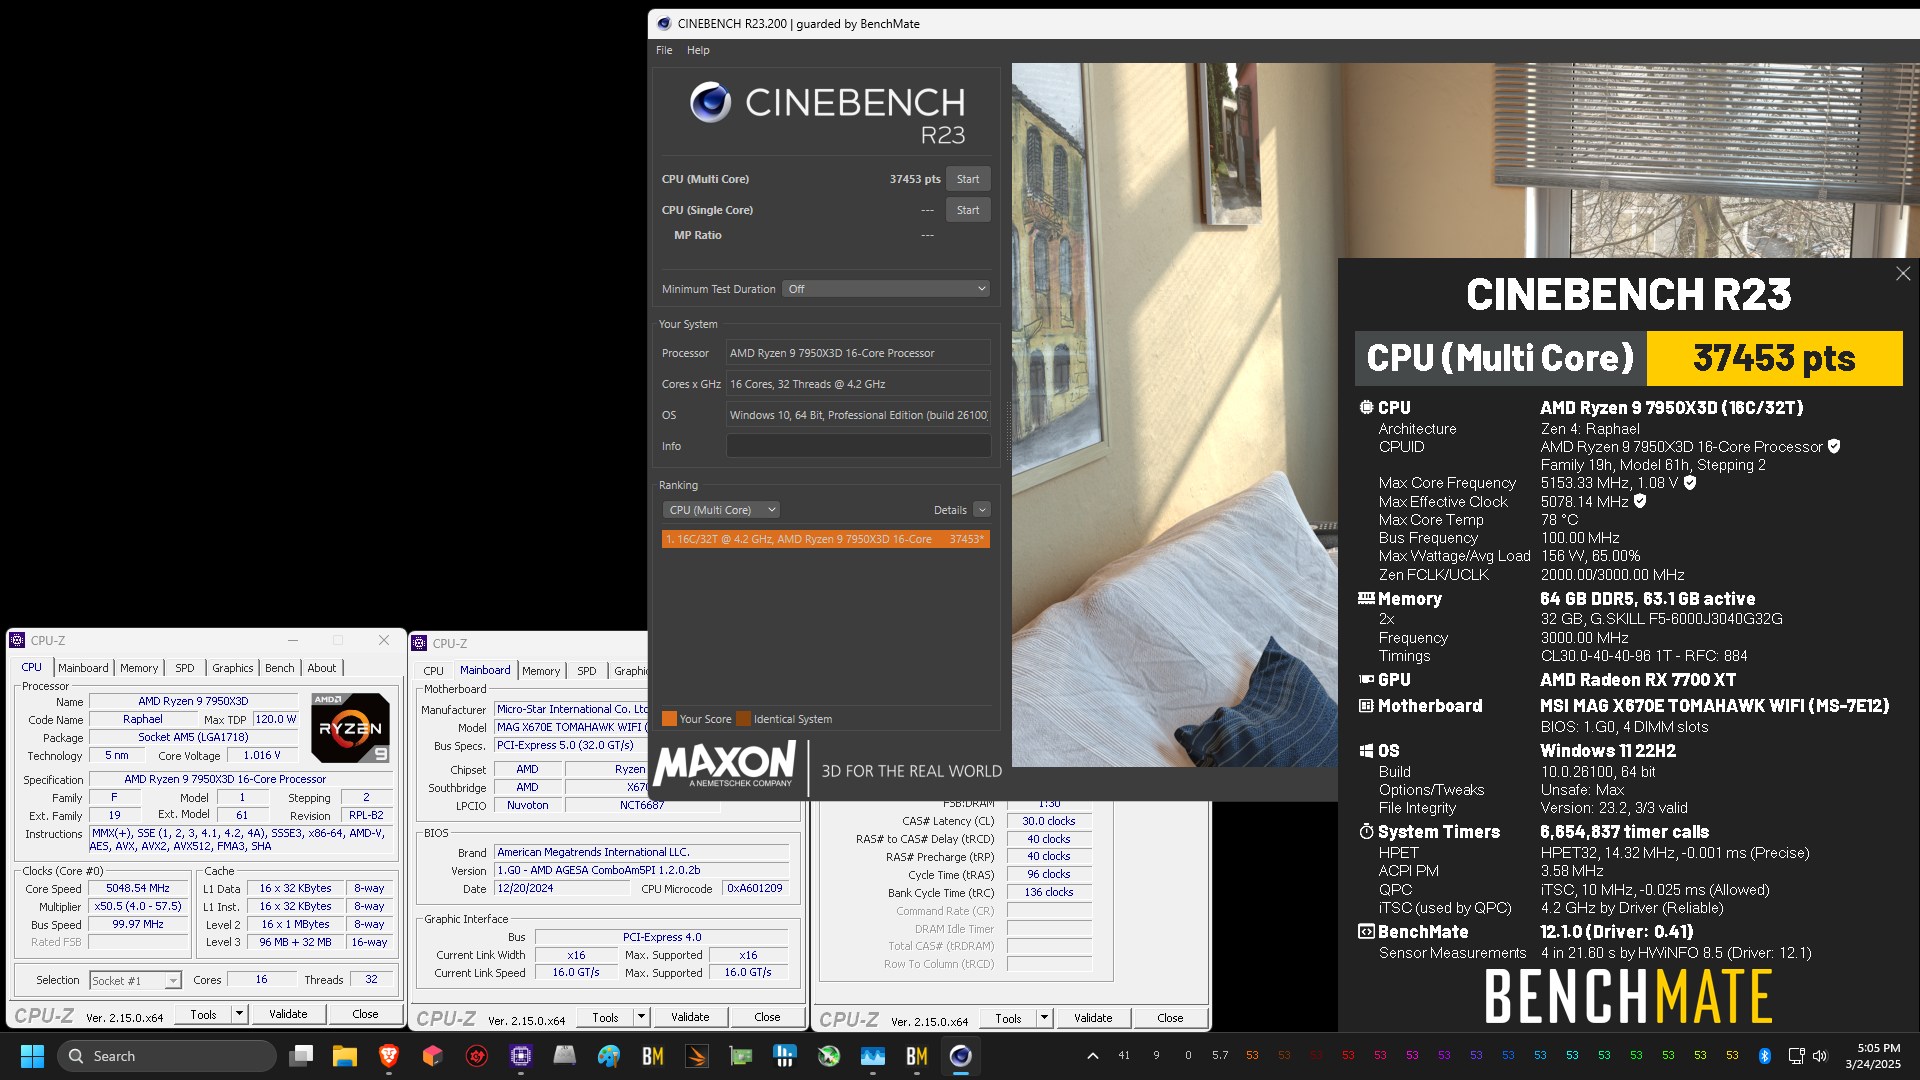Viewport: 1920px width, 1080px height.
Task: Start the CPU (Multi Core) test
Action: tap(968, 179)
